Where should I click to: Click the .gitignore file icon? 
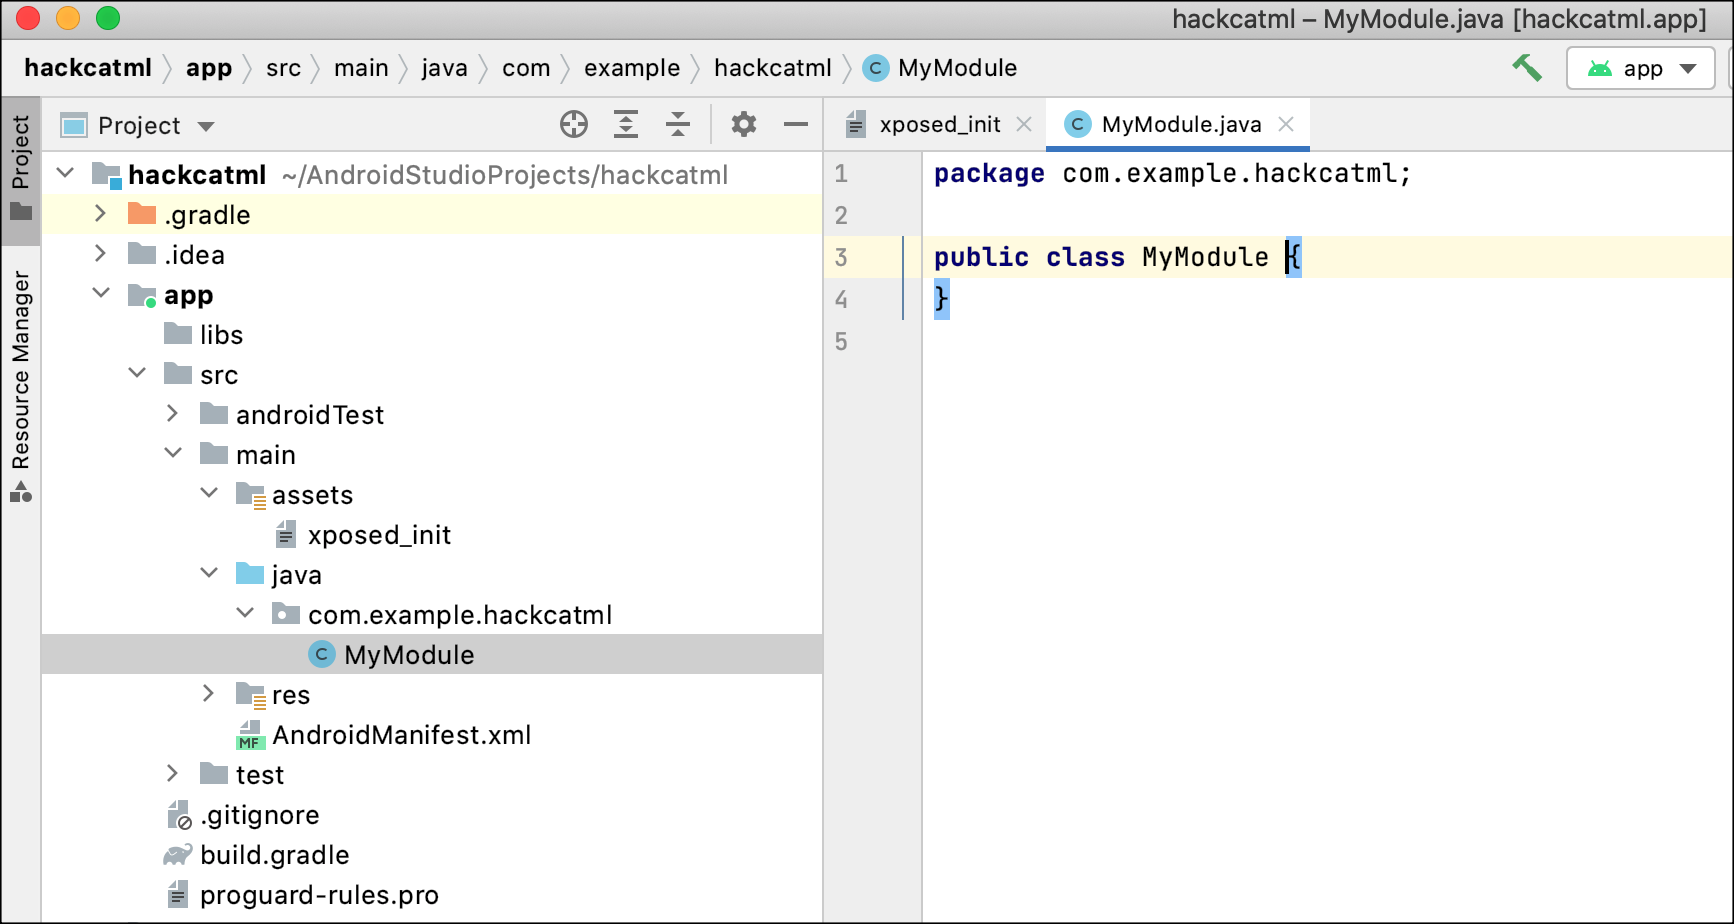pyautogui.click(x=179, y=815)
